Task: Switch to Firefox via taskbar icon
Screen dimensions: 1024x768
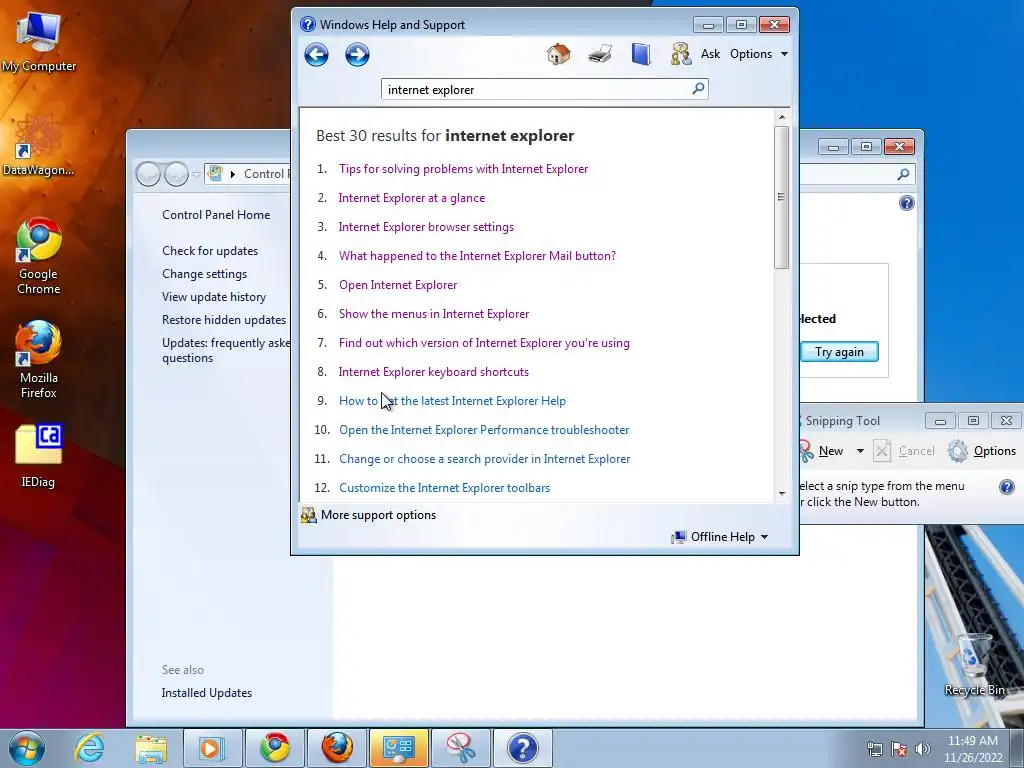Action: pyautogui.click(x=337, y=748)
